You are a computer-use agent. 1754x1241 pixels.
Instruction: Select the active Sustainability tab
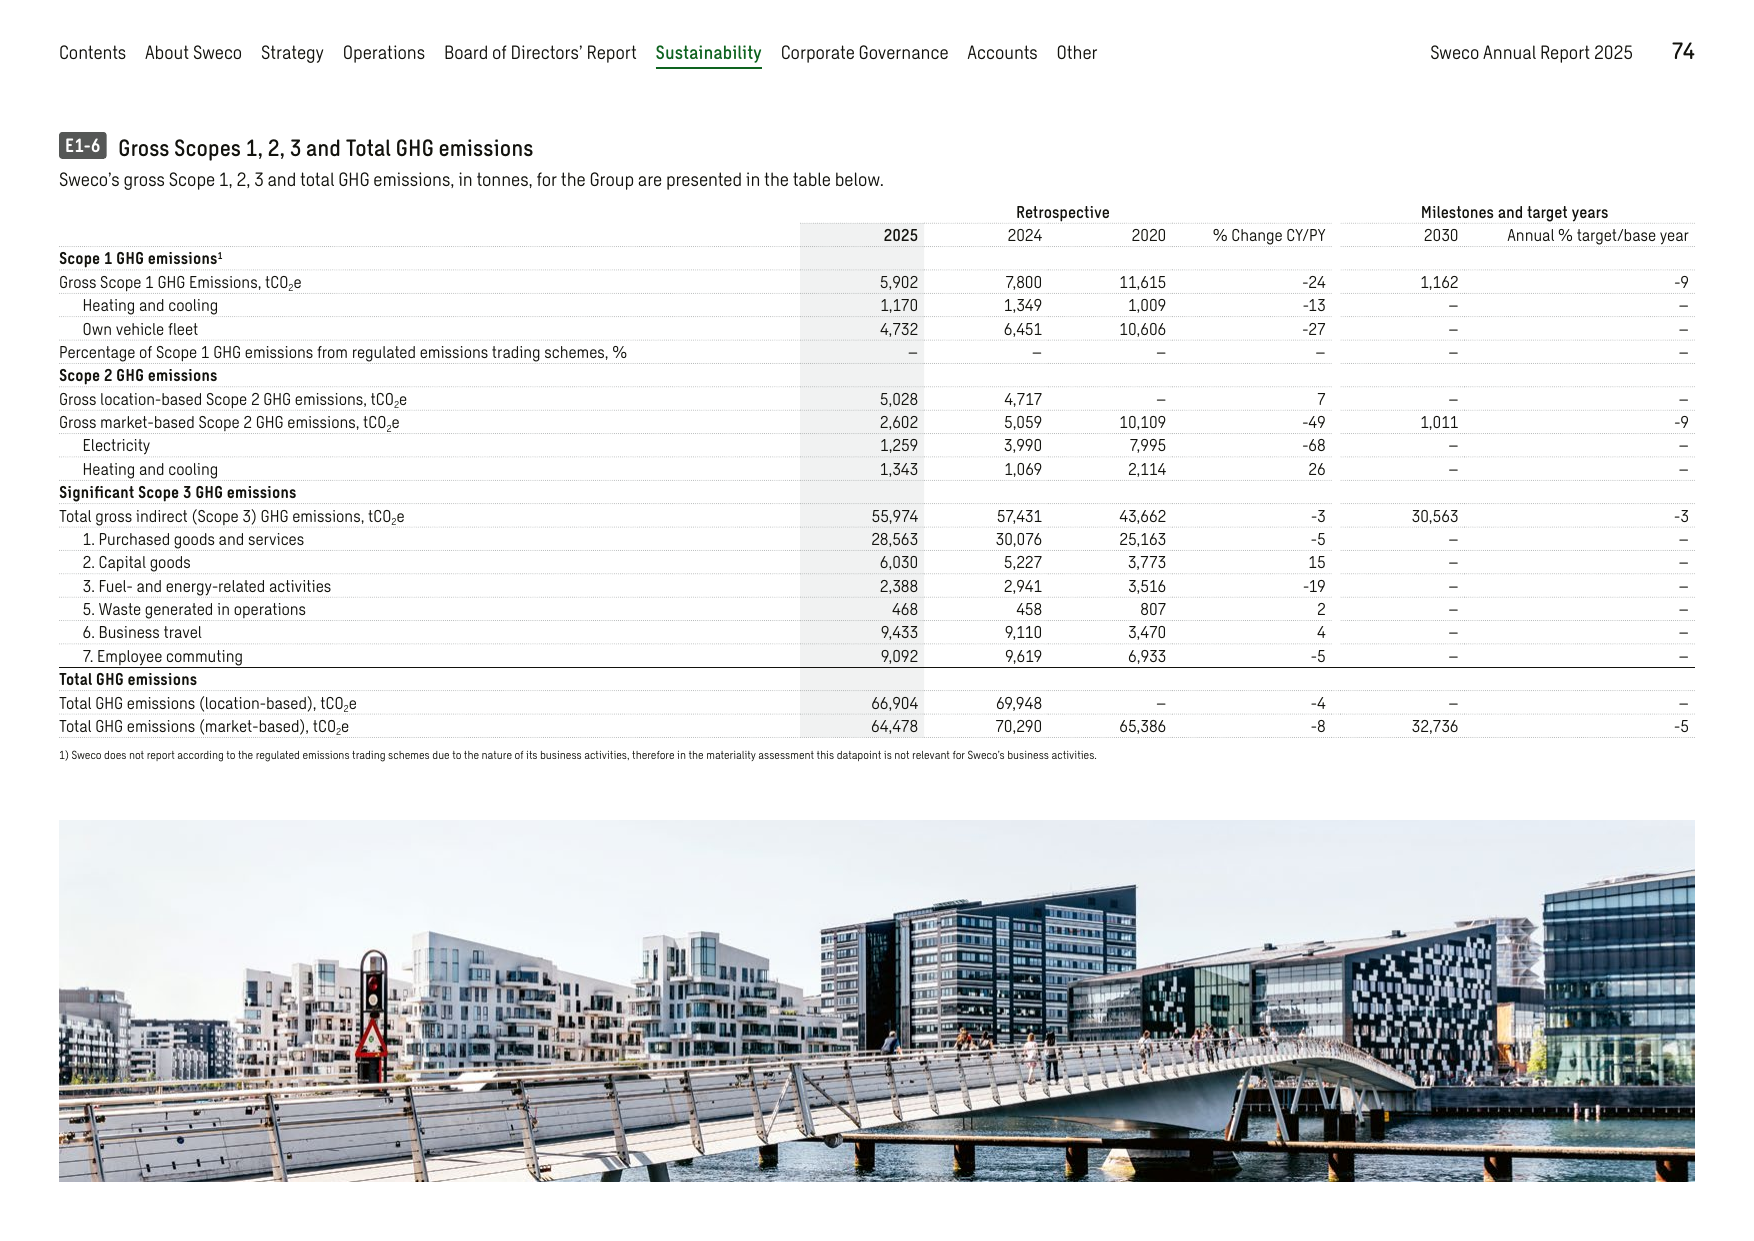(708, 54)
